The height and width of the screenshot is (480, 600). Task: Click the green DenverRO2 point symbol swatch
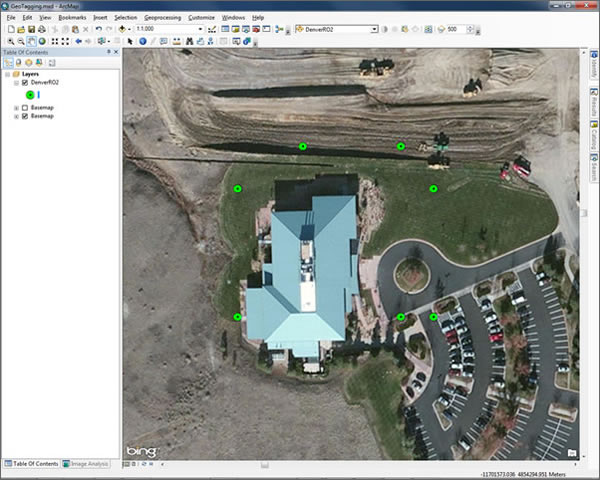pos(30,94)
